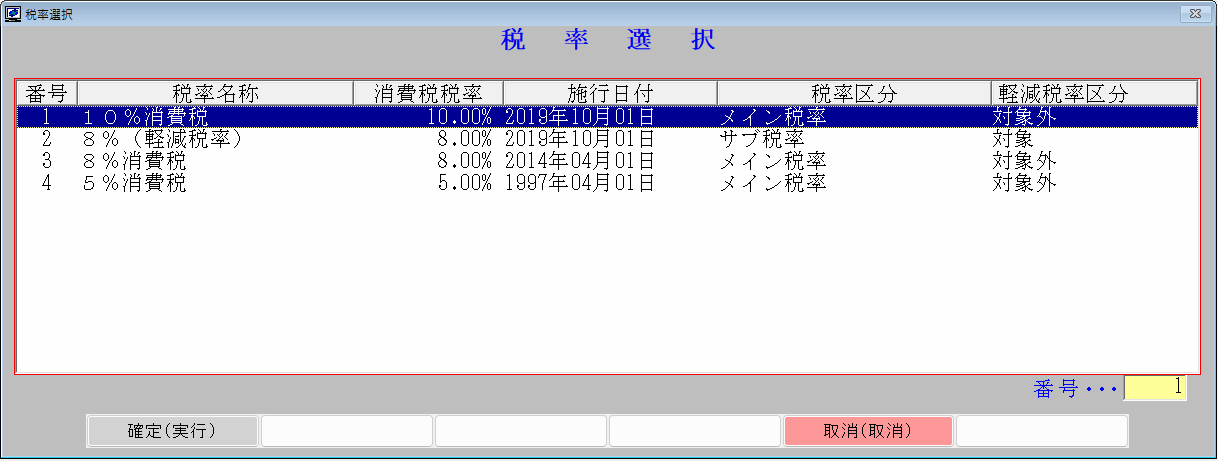Click the 番号 number input field

[x=1155, y=388]
